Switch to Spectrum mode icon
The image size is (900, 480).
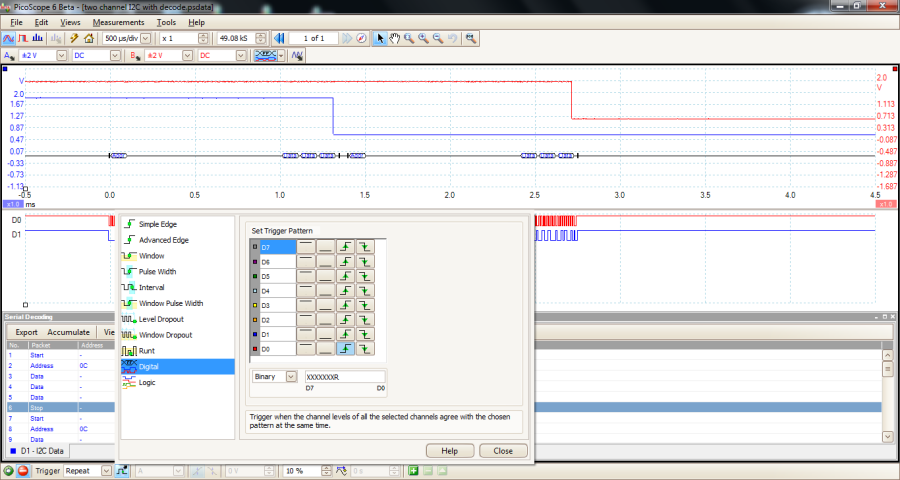pos(39,38)
